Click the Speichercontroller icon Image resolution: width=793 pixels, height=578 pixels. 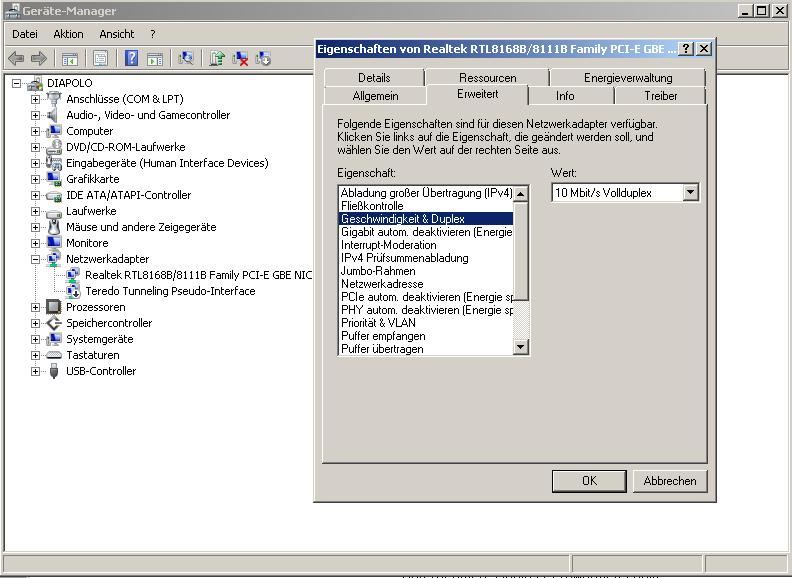point(54,323)
